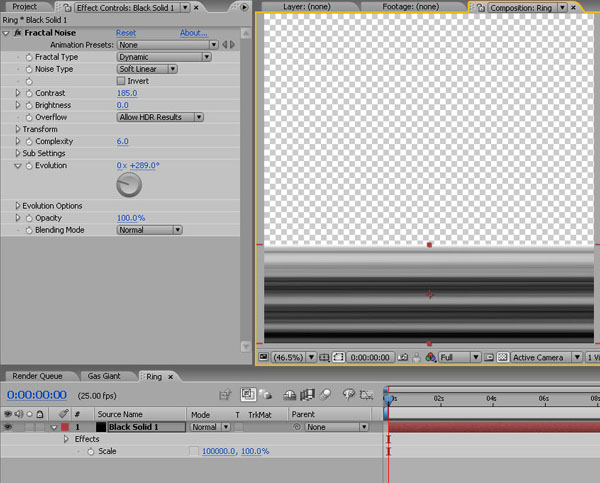Click the About link for Fractal Noise
600x483 pixels.
tap(193, 33)
